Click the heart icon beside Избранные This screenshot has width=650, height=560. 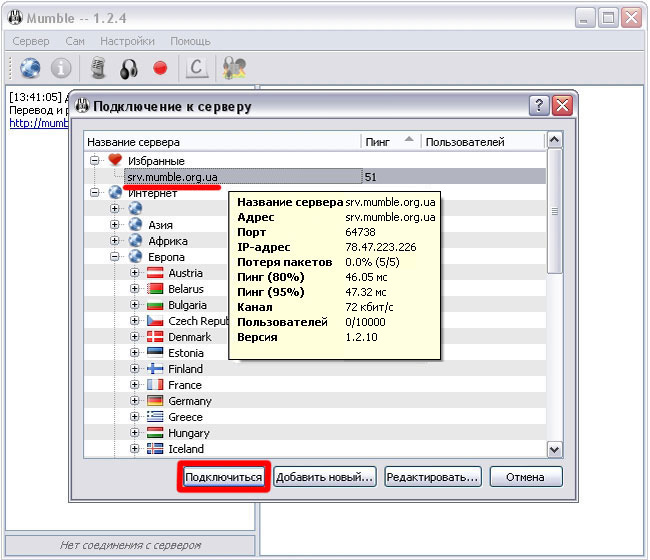[x=115, y=160]
